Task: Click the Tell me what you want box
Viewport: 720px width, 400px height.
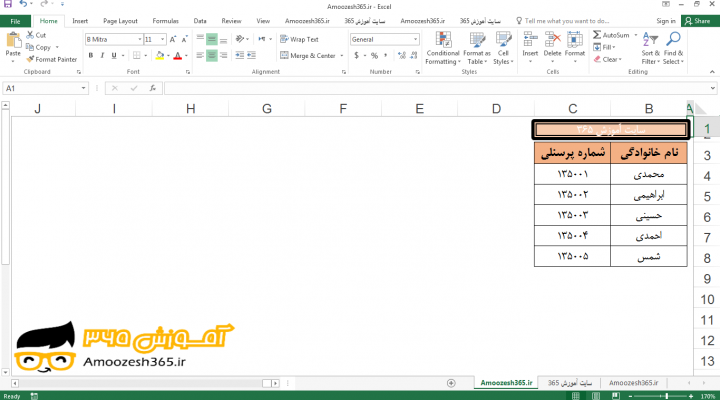Action: coord(562,21)
